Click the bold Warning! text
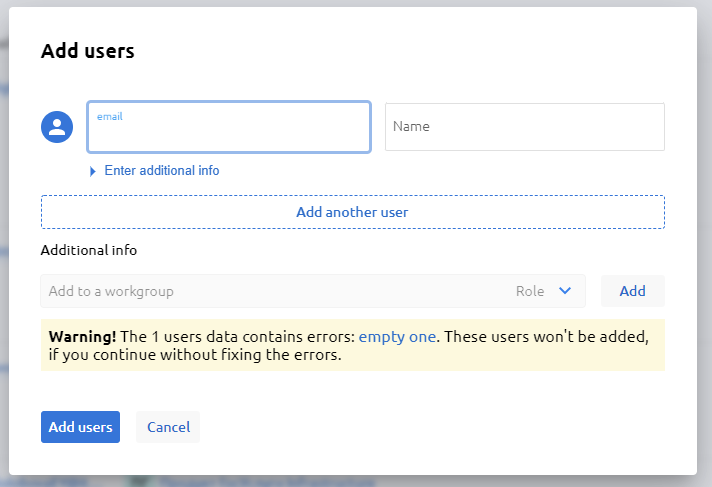712x487 pixels. (82, 337)
